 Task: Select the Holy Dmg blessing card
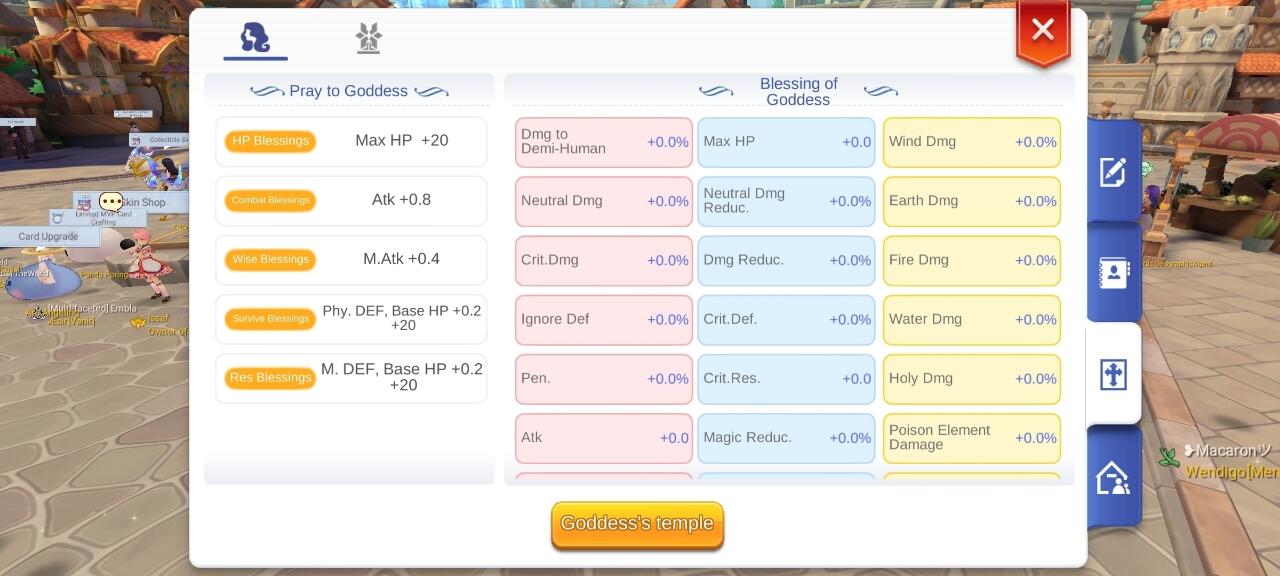tap(972, 379)
